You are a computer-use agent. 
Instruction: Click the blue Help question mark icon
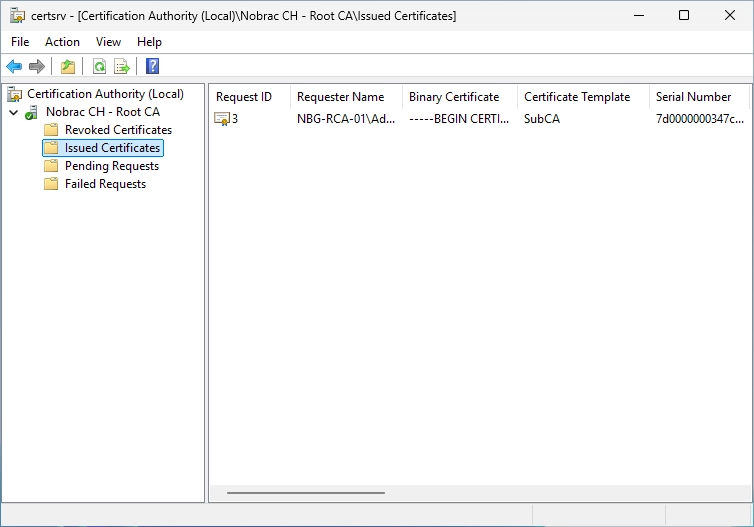(152, 66)
